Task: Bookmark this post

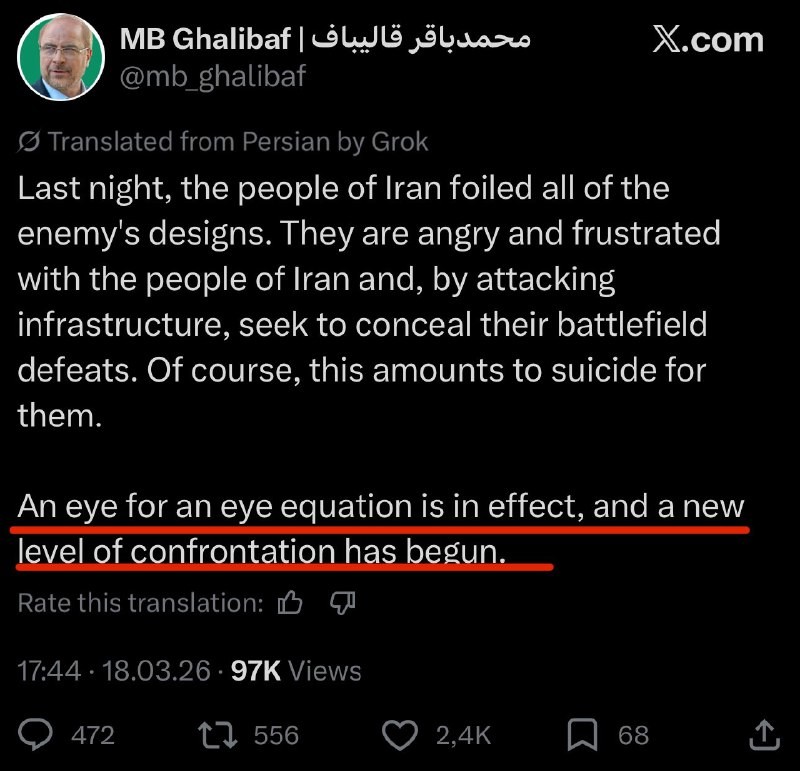Action: (x=583, y=736)
